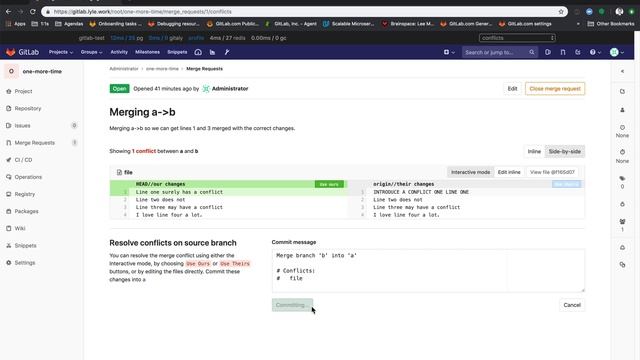Click the browser address bar
Screen dimensions: 640x360
304,12
